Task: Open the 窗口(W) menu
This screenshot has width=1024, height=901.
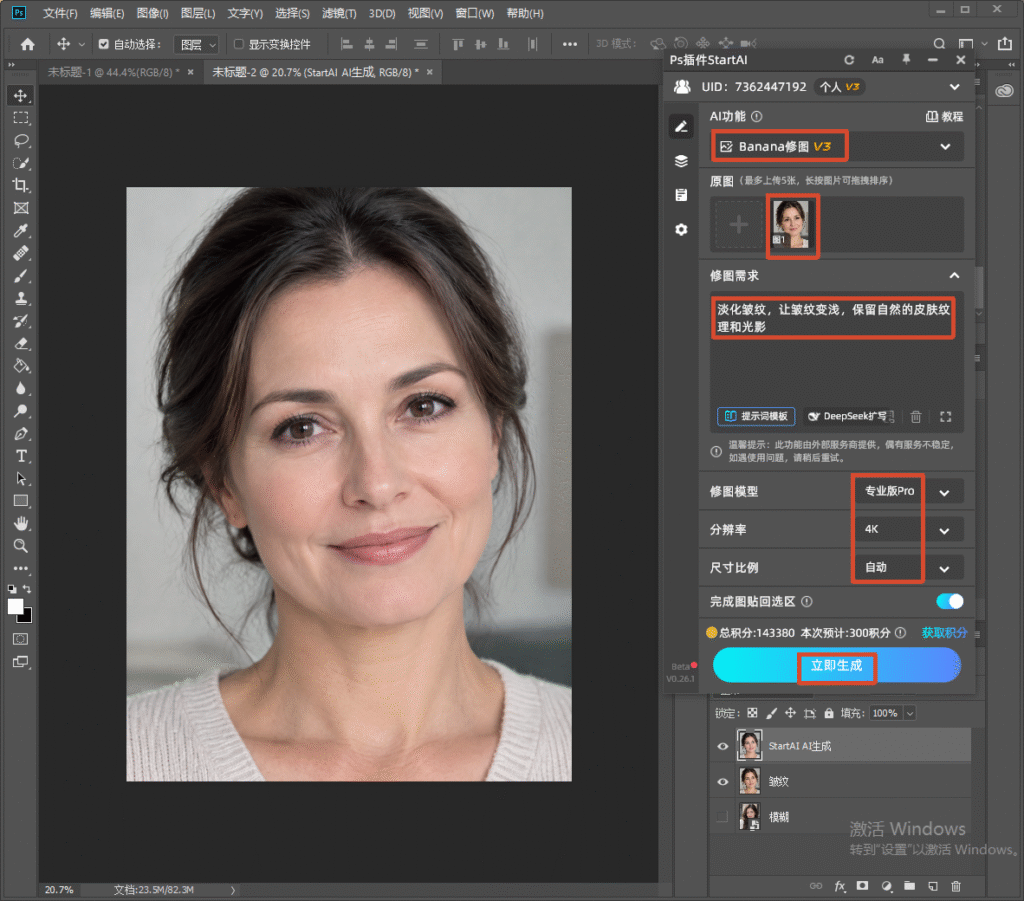Action: click(475, 13)
